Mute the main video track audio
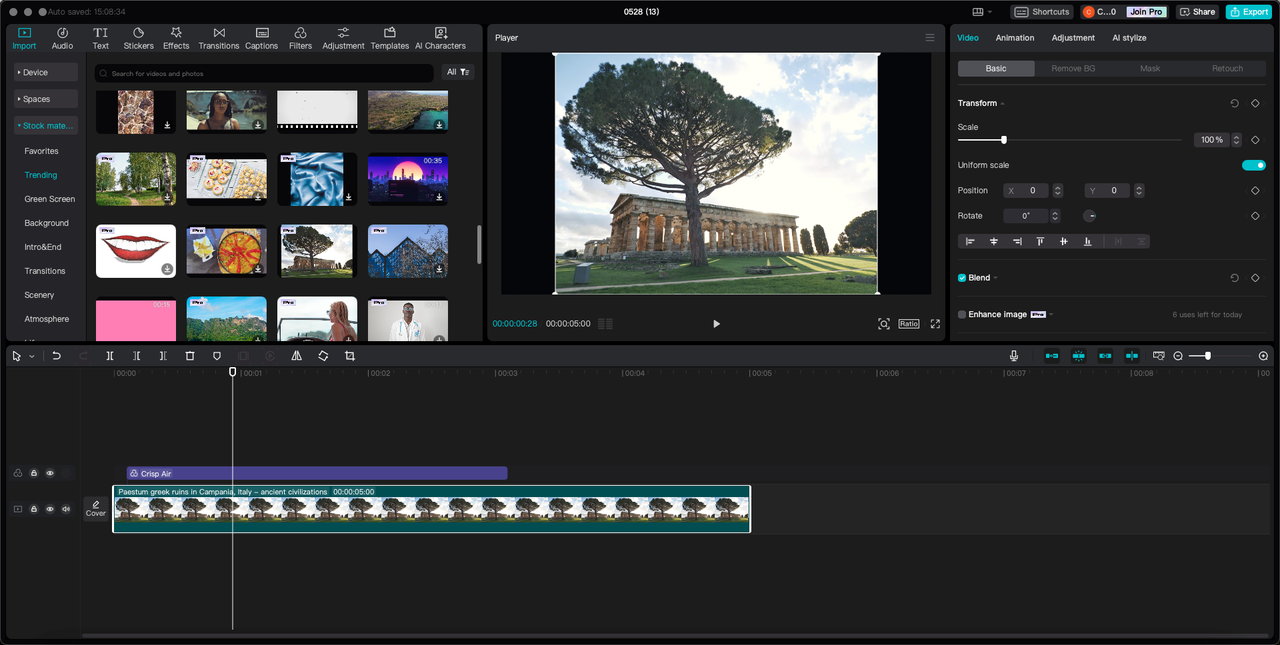Screen dimensions: 1280x645 click(66, 509)
